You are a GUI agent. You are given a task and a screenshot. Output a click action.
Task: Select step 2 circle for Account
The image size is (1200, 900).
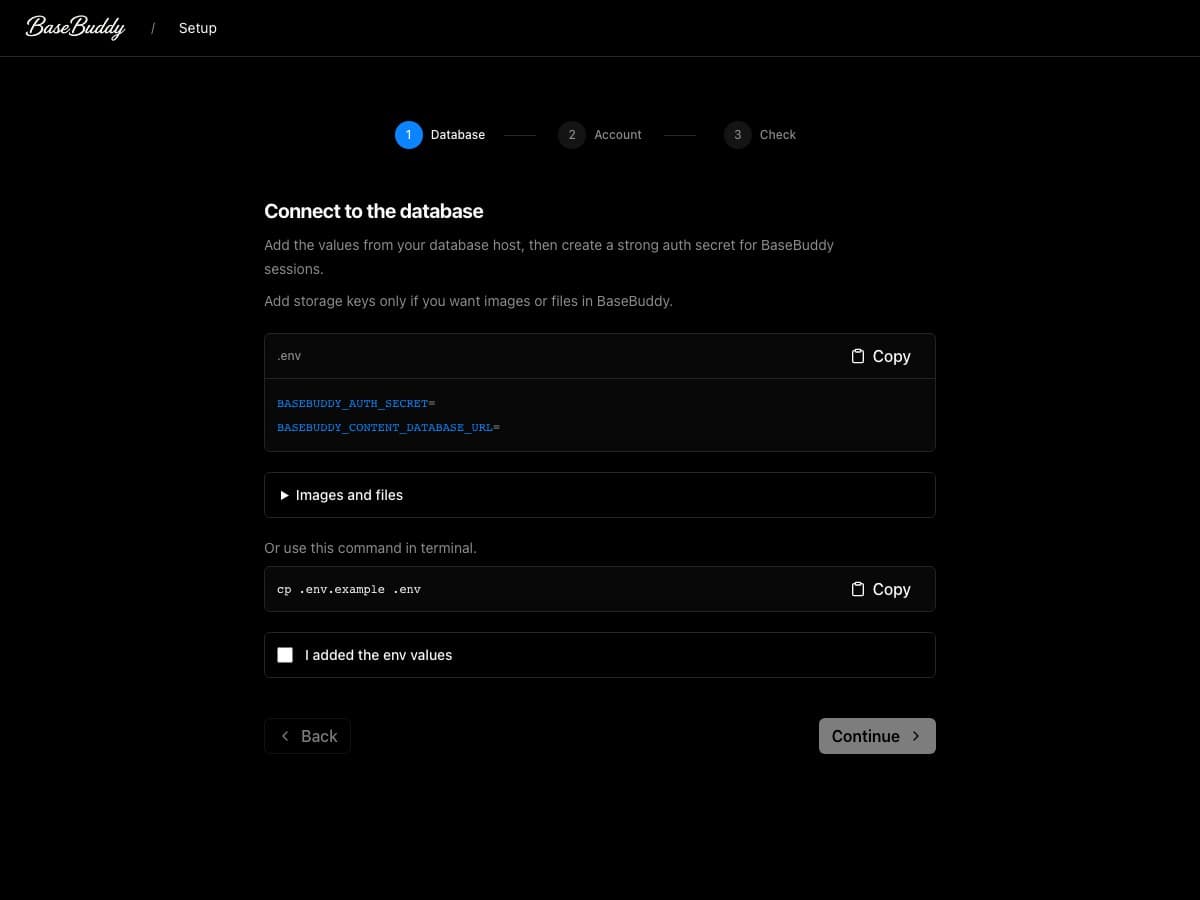(x=572, y=135)
